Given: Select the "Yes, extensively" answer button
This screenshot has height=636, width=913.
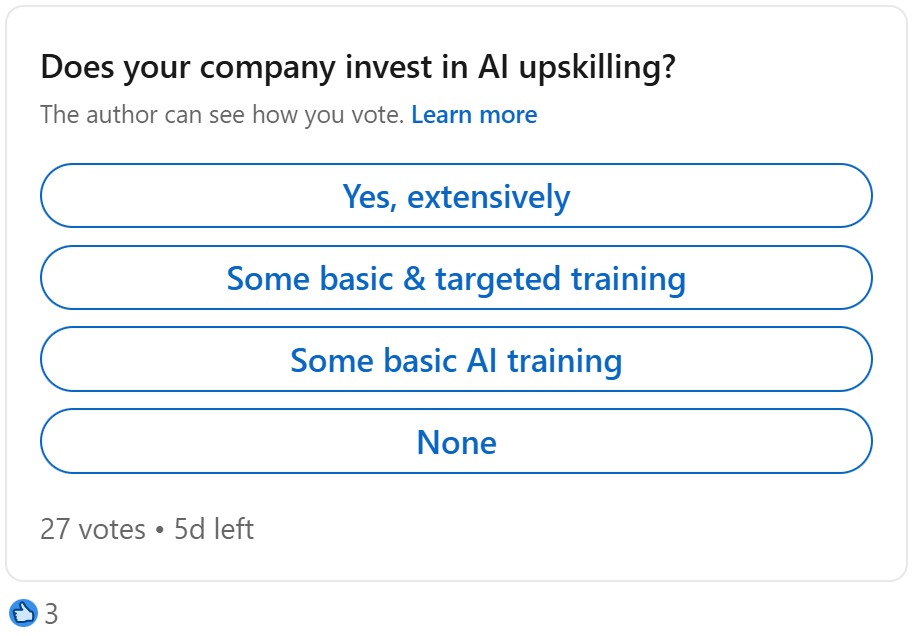Looking at the screenshot, I should 456,196.
